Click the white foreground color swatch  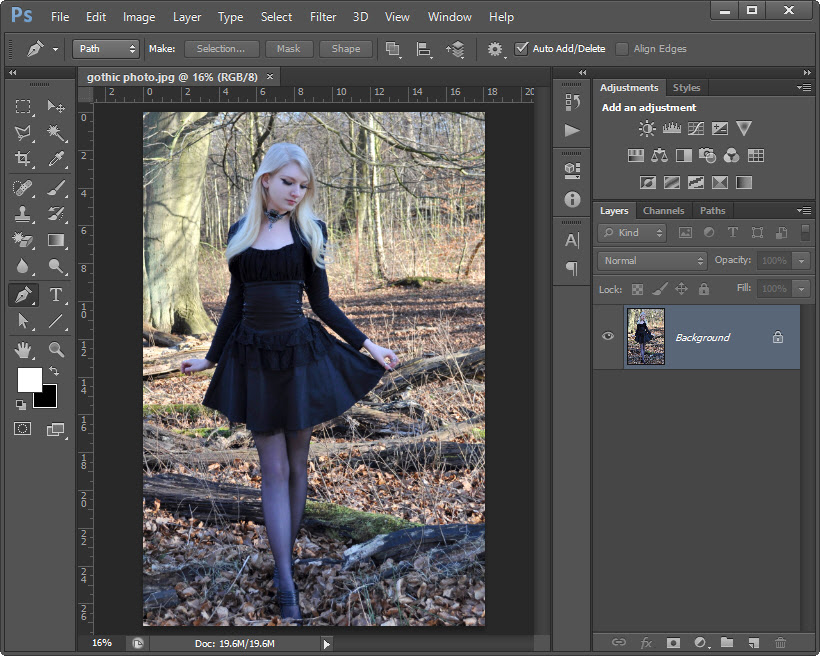(29, 380)
